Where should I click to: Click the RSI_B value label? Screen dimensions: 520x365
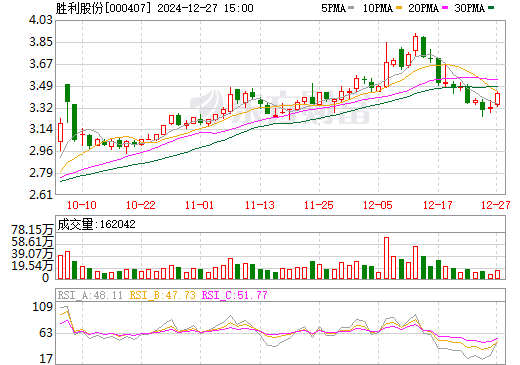click(162, 295)
